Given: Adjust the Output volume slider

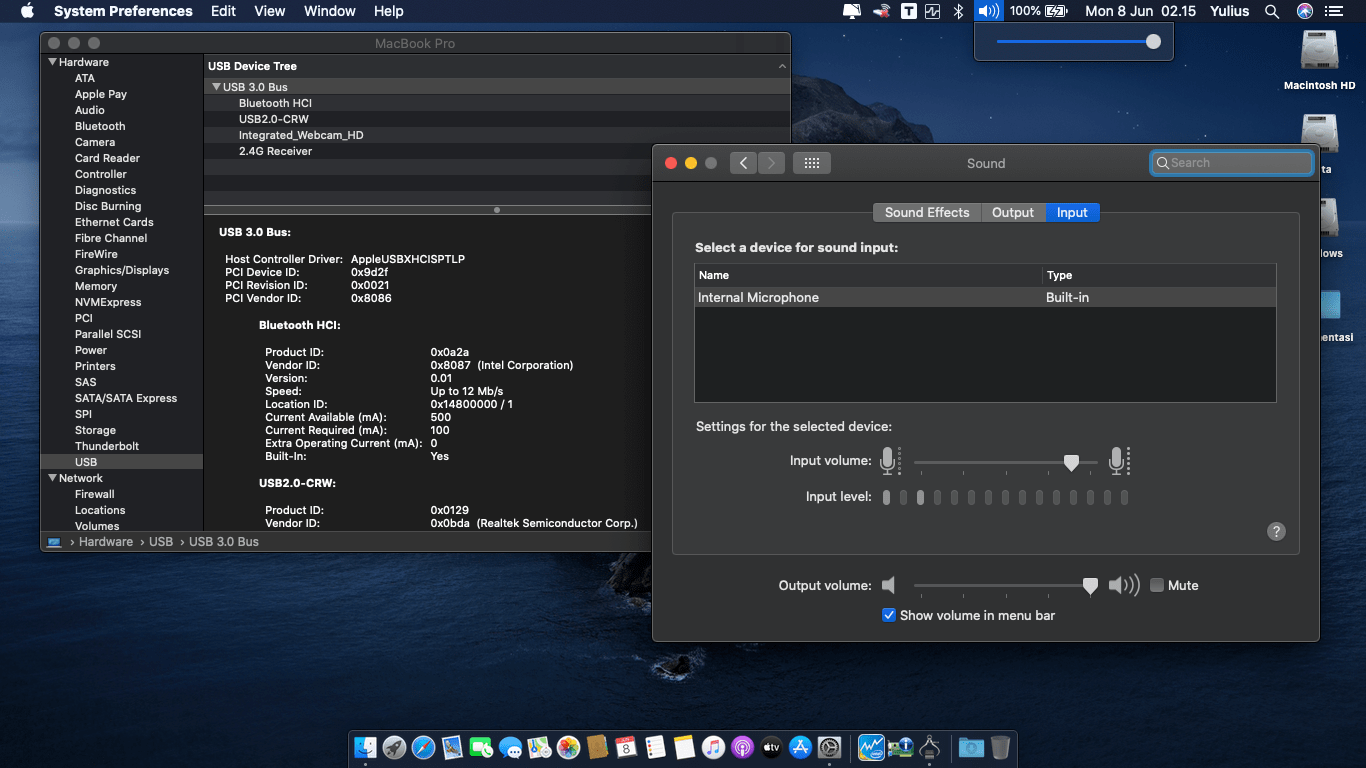Looking at the screenshot, I should pos(1090,586).
